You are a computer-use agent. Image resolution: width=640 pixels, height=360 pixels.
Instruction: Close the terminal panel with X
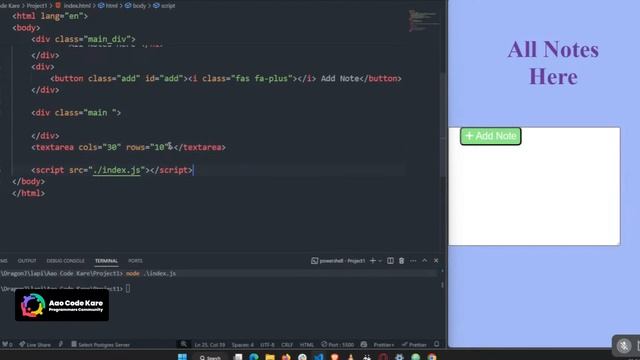(x=436, y=260)
